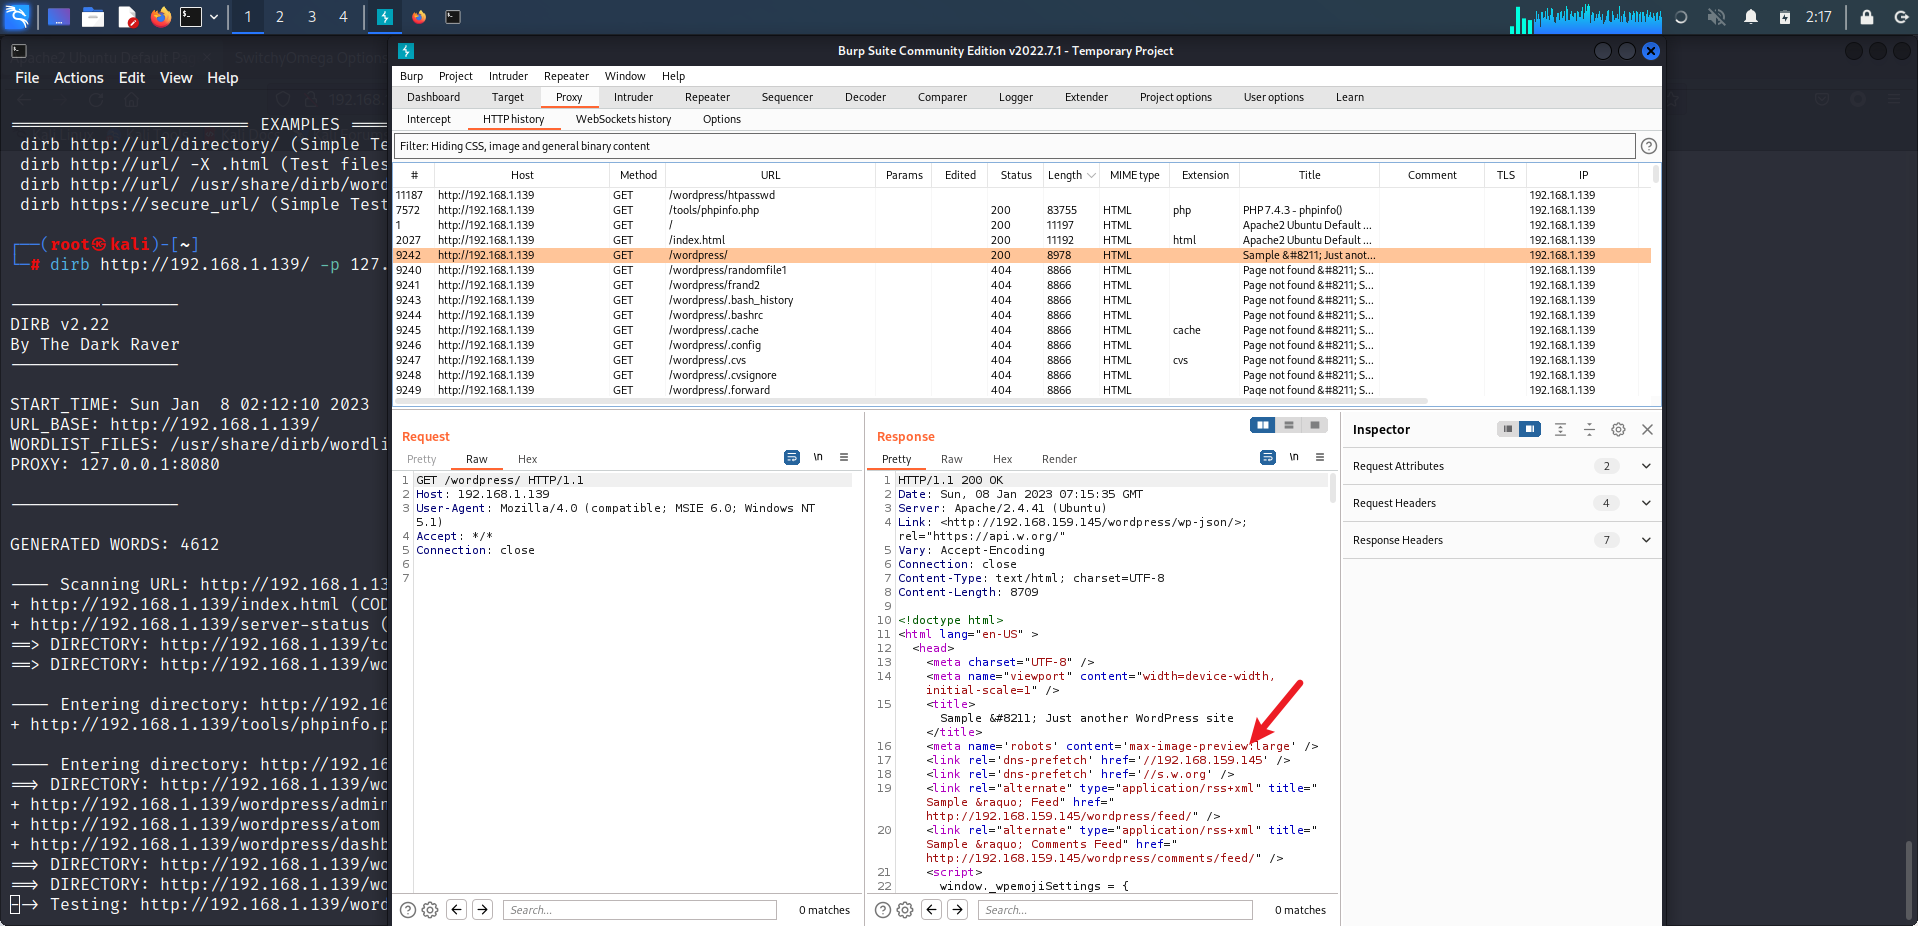Sort history by the Method column
This screenshot has width=1918, height=926.
tap(638, 175)
